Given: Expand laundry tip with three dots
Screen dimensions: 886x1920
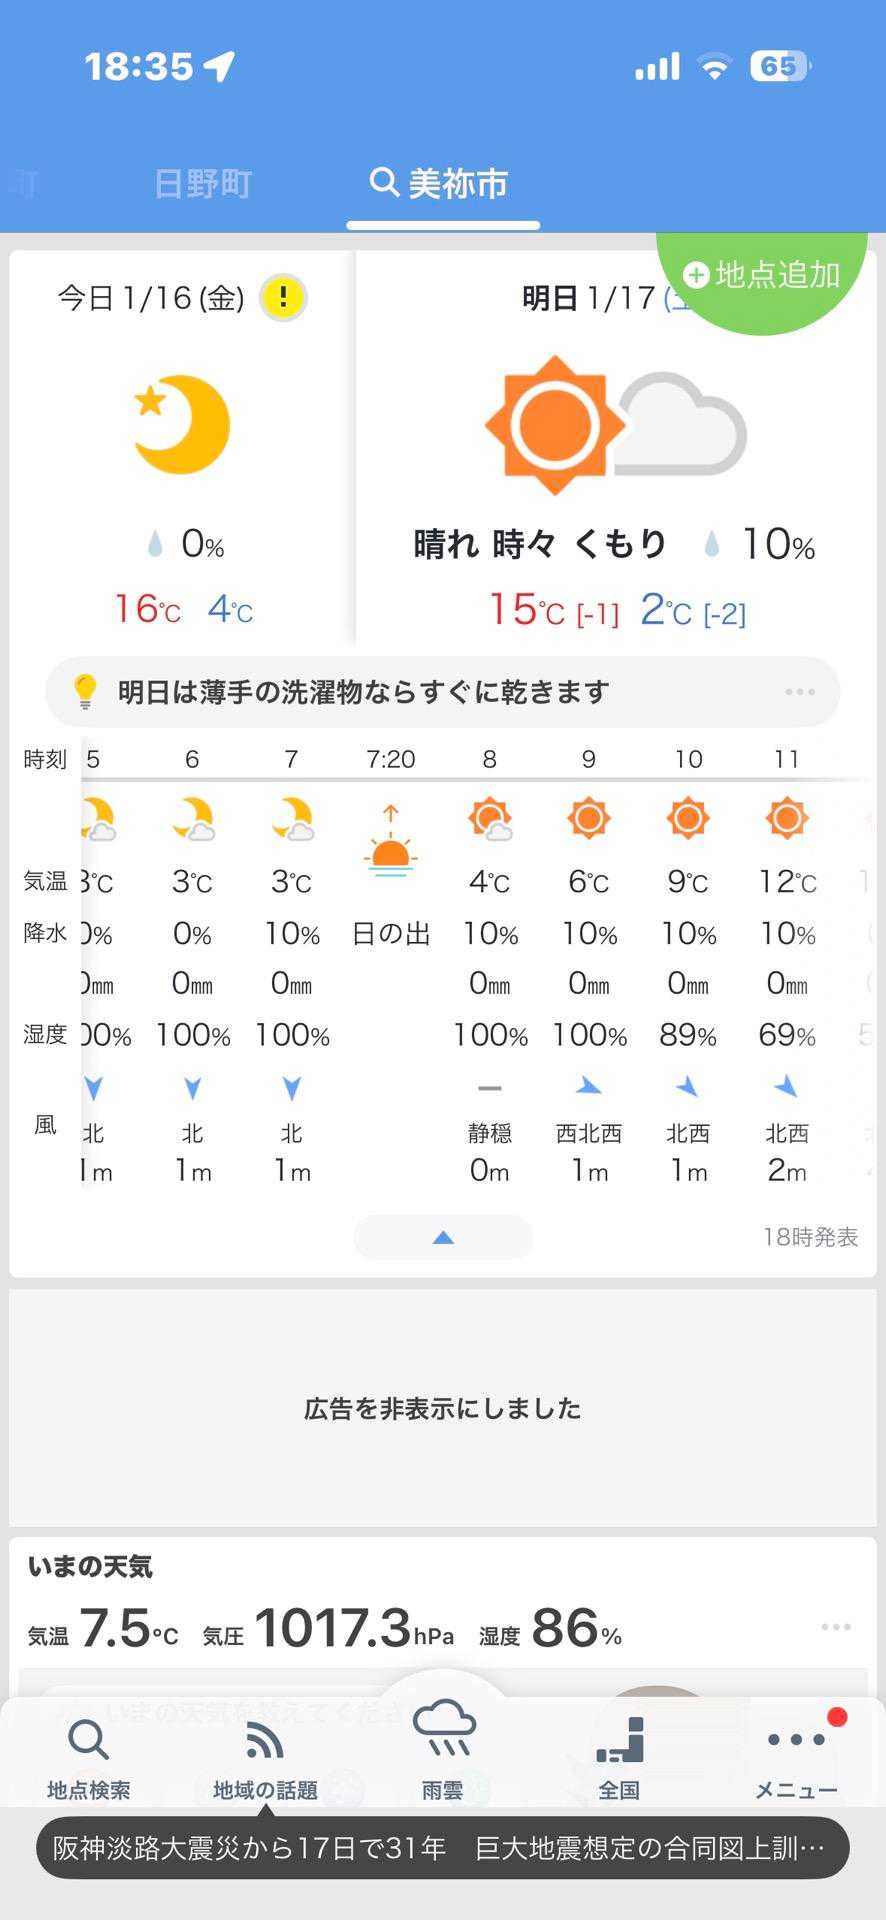Looking at the screenshot, I should point(800,692).
